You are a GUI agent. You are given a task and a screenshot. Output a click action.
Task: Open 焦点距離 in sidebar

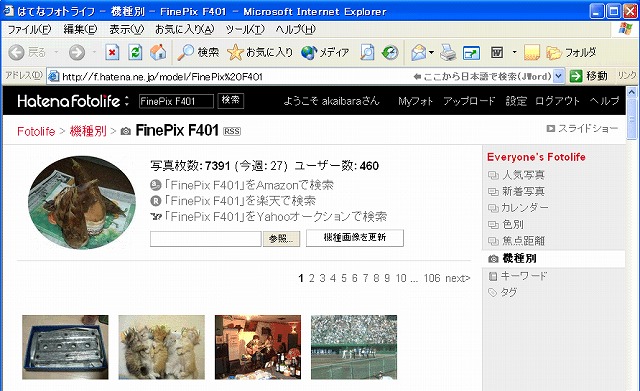(523, 241)
